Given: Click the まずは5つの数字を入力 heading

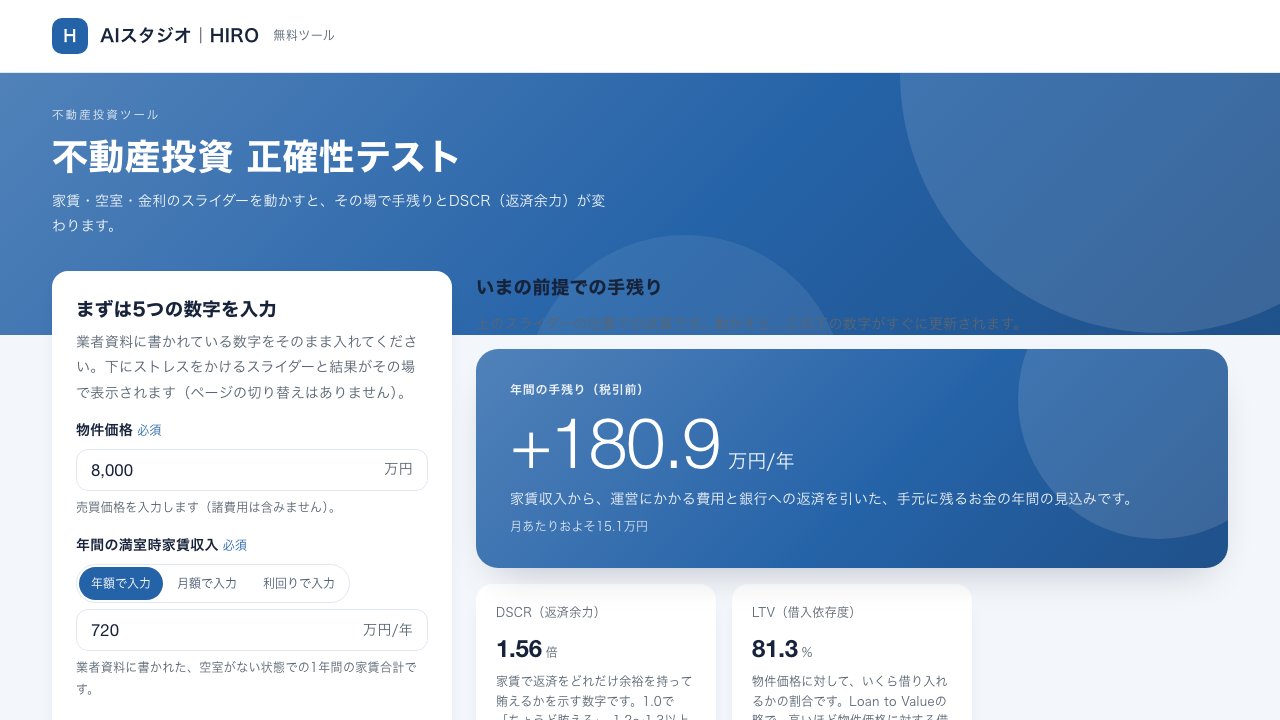Looking at the screenshot, I should 176,309.
